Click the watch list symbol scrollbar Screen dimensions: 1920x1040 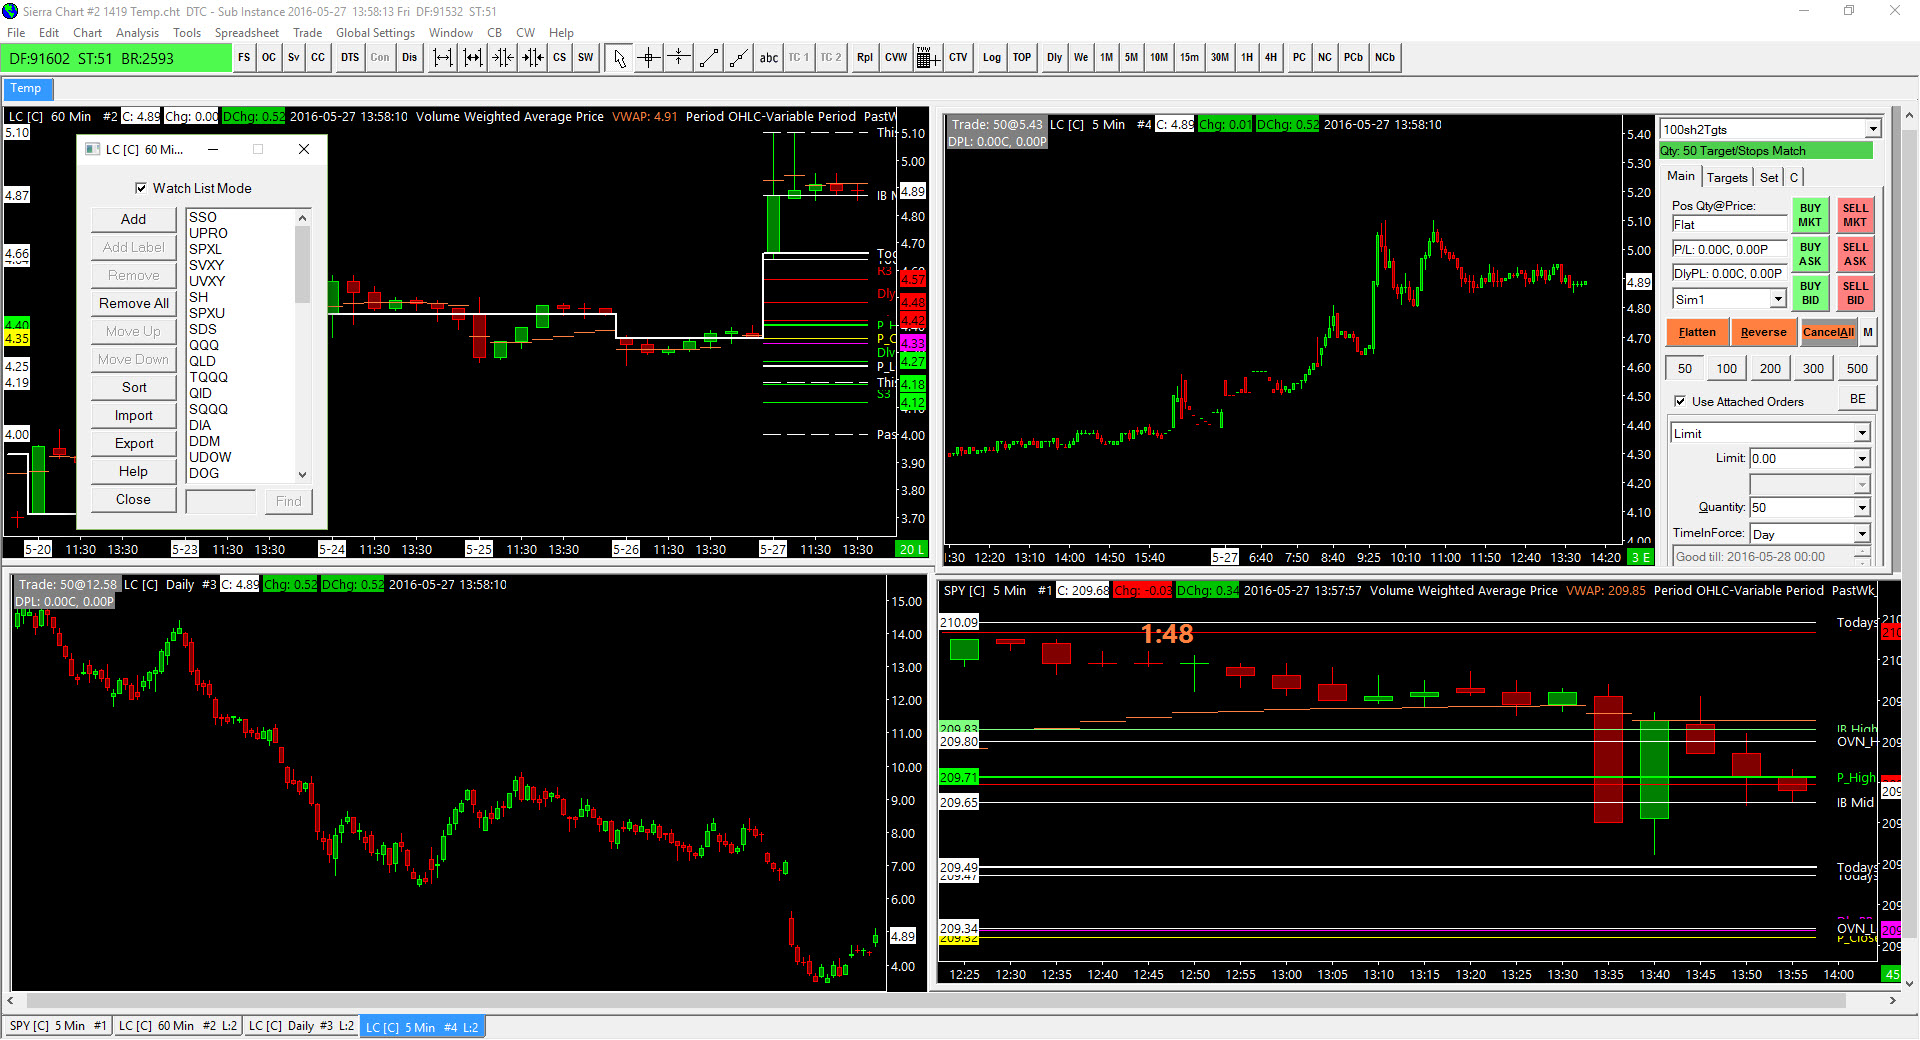pos(302,345)
